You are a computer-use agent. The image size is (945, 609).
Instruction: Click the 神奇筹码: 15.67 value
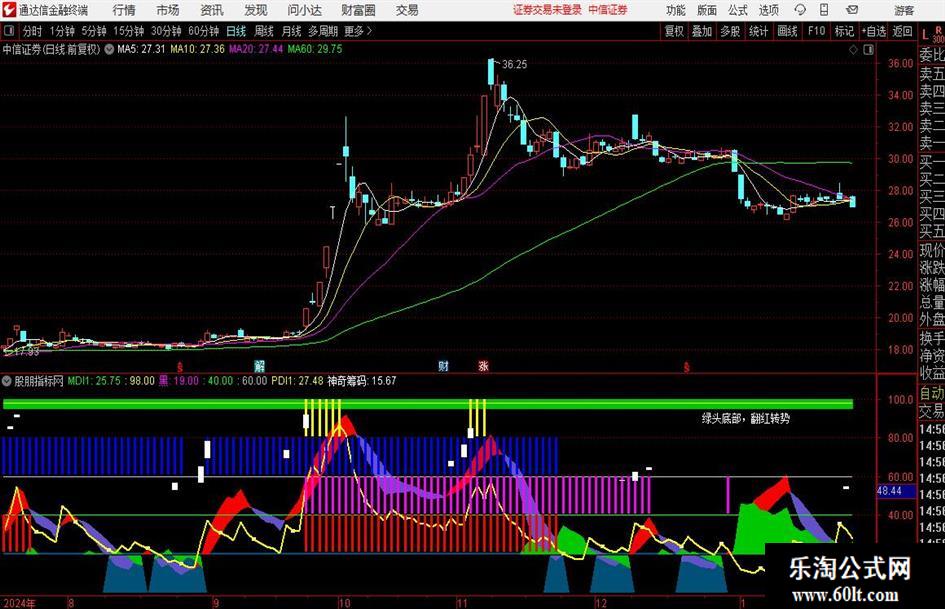coord(362,381)
